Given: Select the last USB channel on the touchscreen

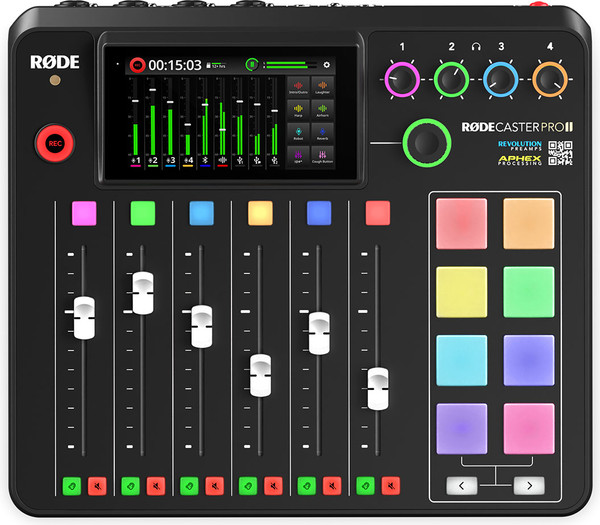Looking at the screenshot, I should [x=274, y=161].
